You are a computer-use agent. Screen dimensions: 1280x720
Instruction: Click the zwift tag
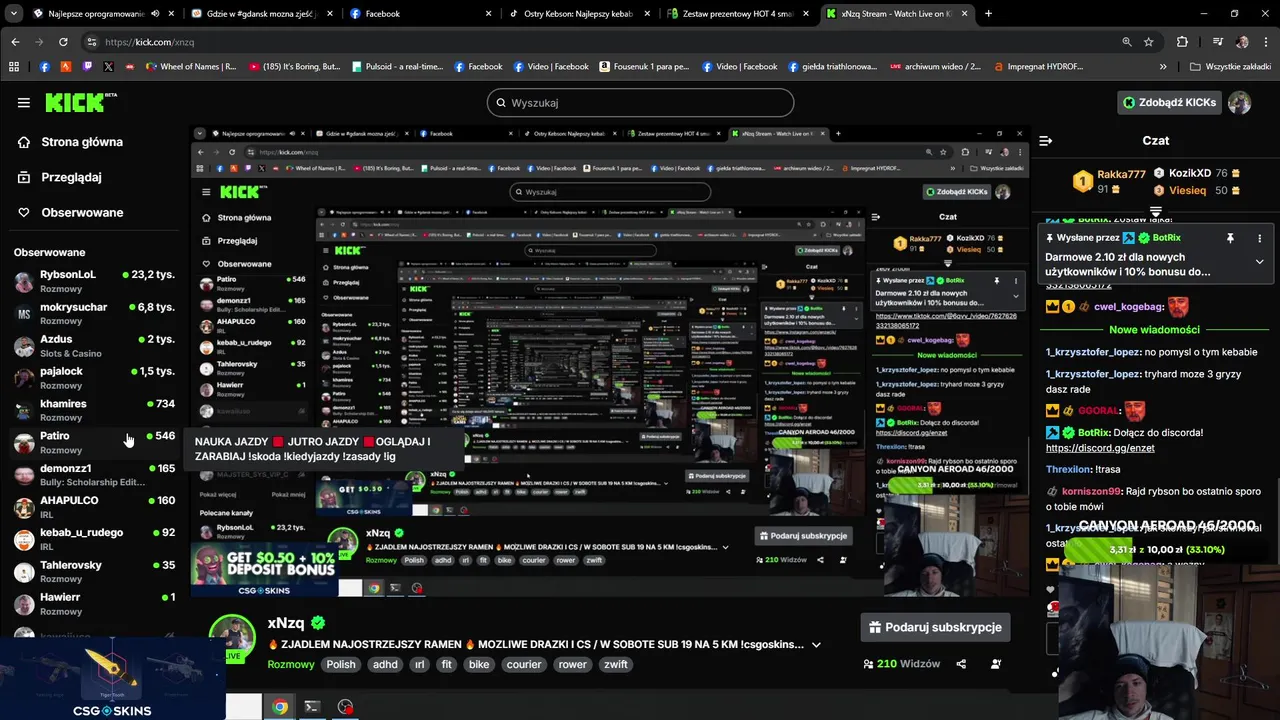616,664
